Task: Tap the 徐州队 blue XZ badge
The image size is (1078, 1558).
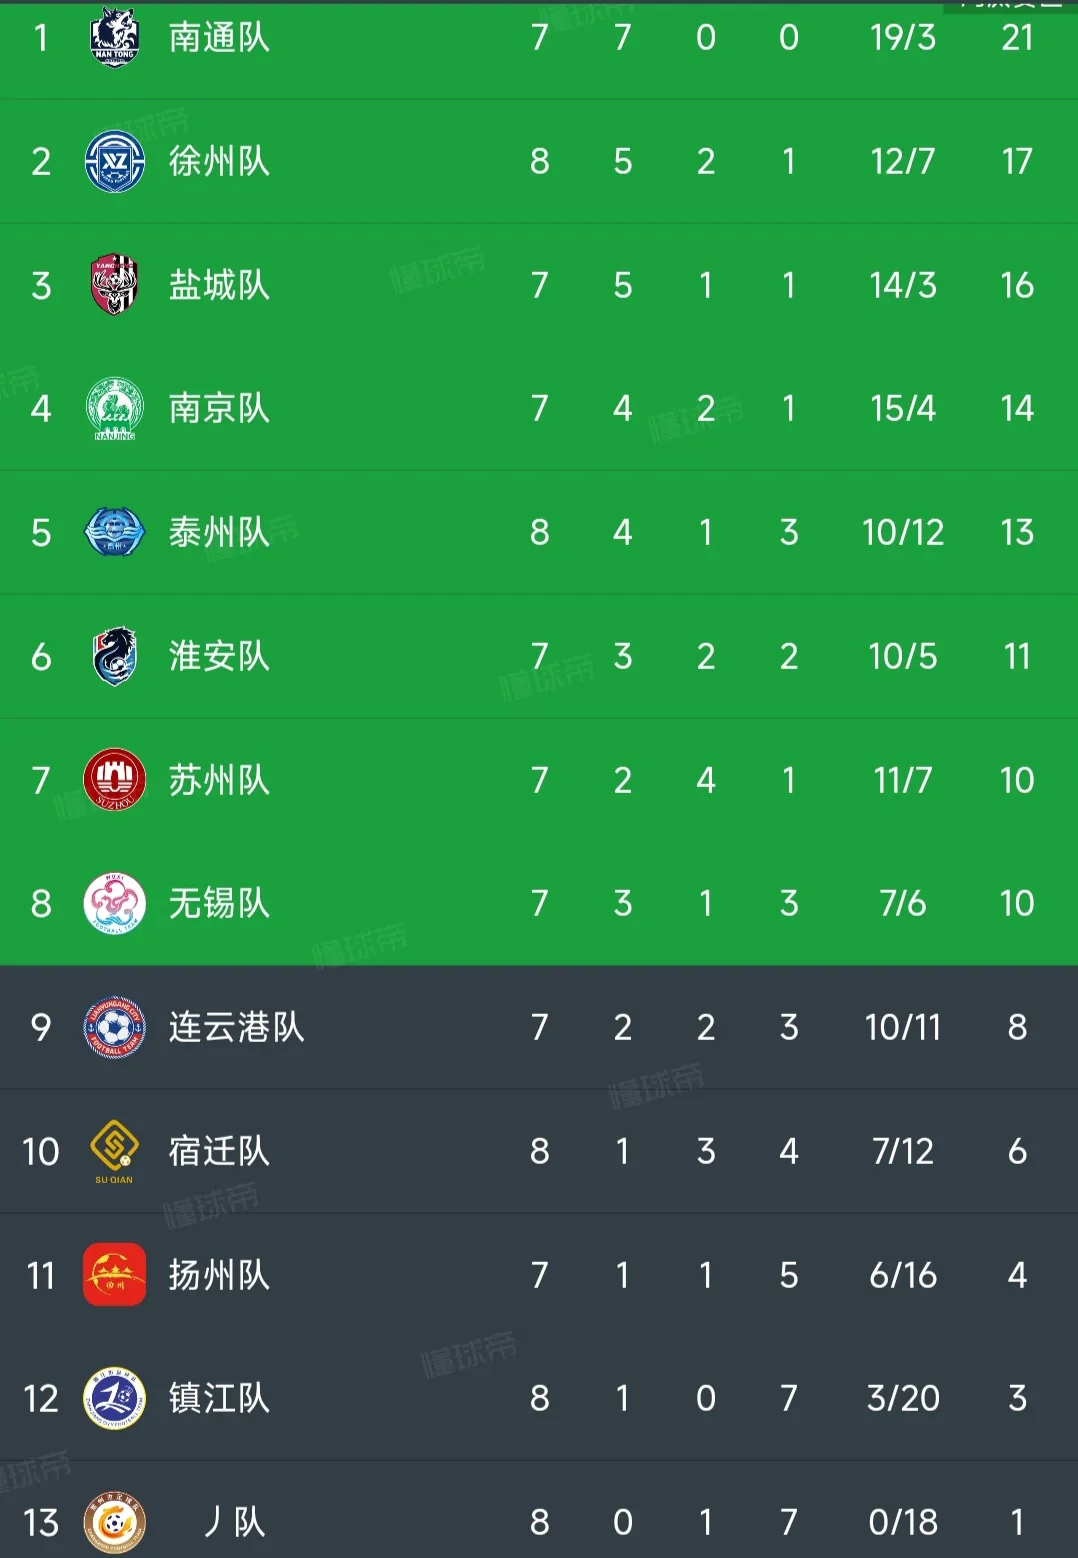Action: (114, 161)
